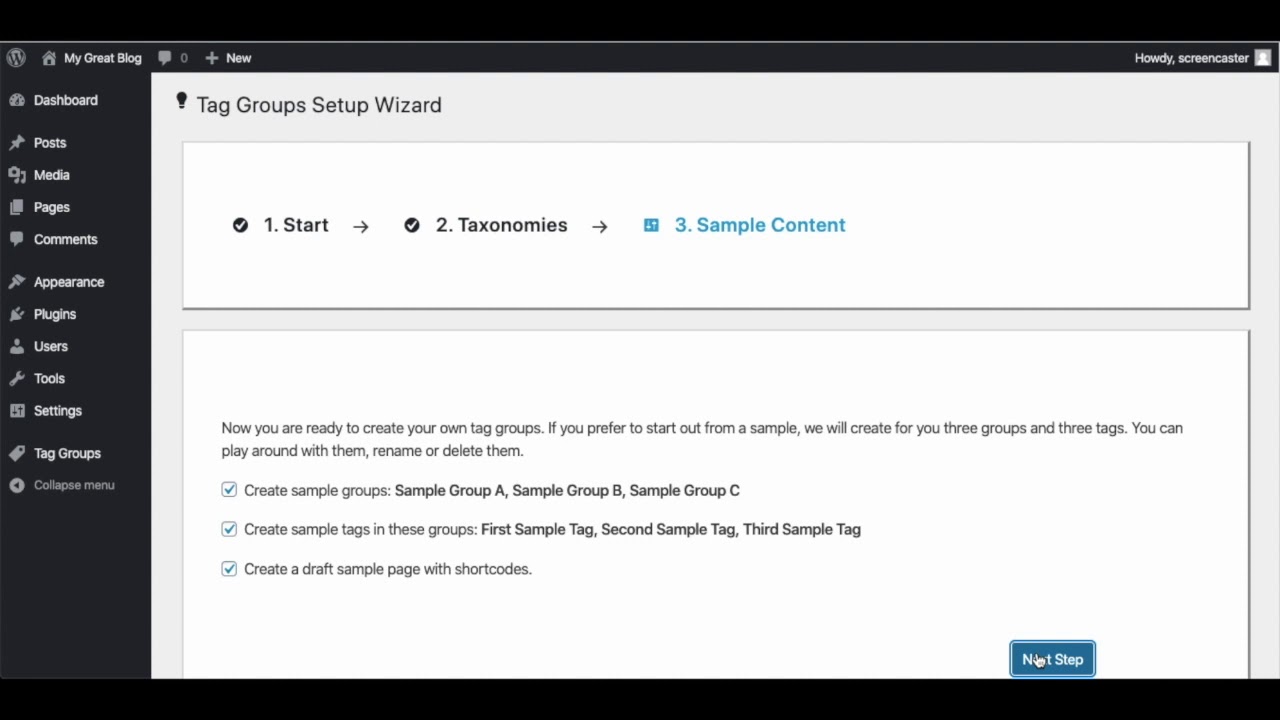Click the Collapse menu arrow icon
The width and height of the screenshot is (1280, 720).
tap(17, 485)
